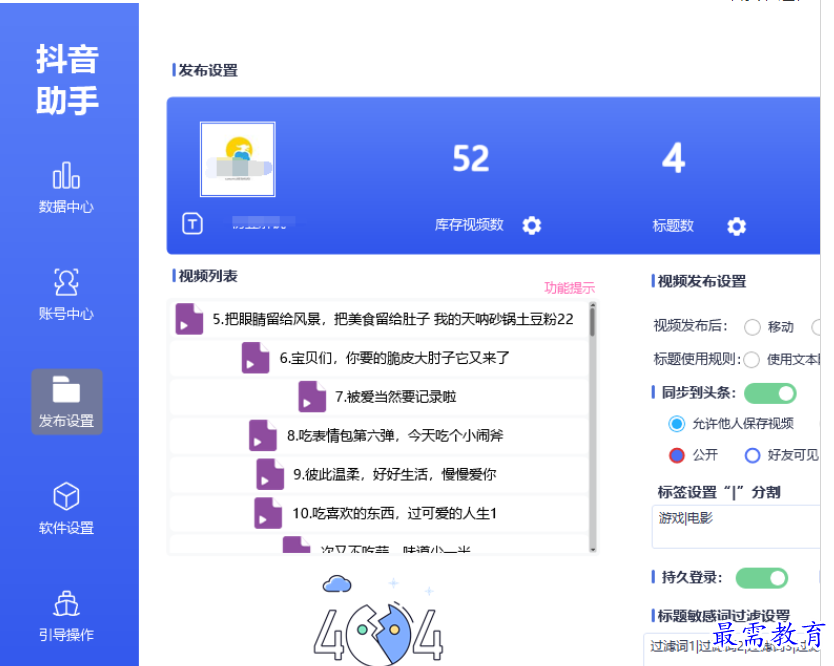The image size is (834, 666).
Task: Select 允许他人保存视频 radio button
Action: click(x=677, y=423)
